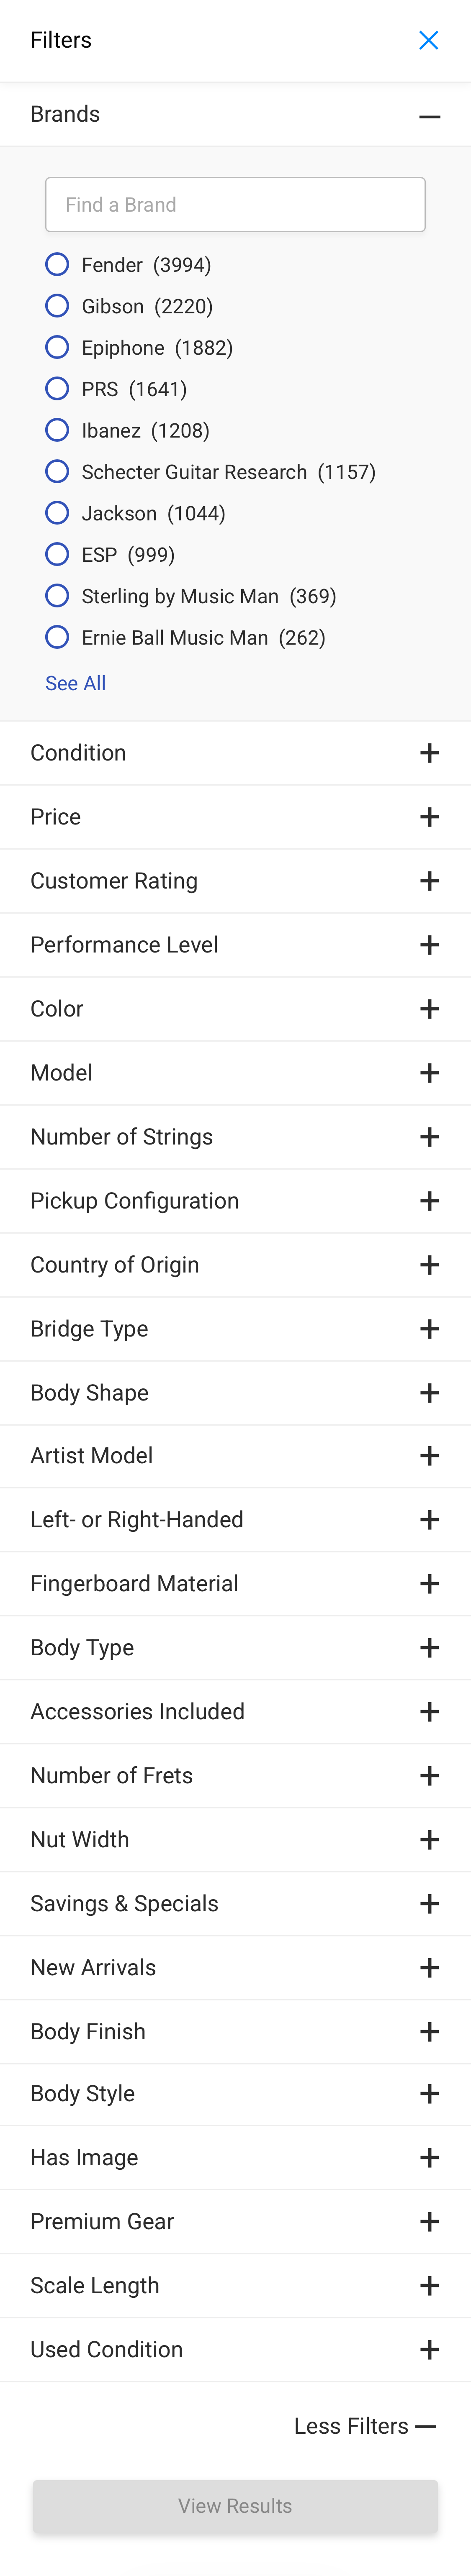Select the Ibanez brand filter
This screenshot has width=471, height=2576.
pos(56,430)
